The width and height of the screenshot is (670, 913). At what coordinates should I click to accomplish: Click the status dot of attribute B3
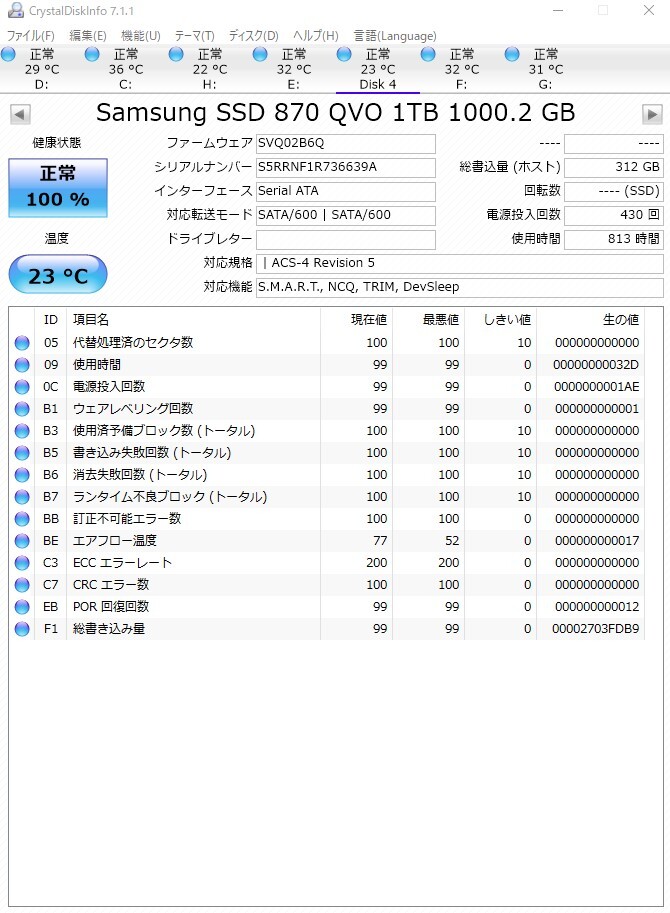tap(22, 431)
